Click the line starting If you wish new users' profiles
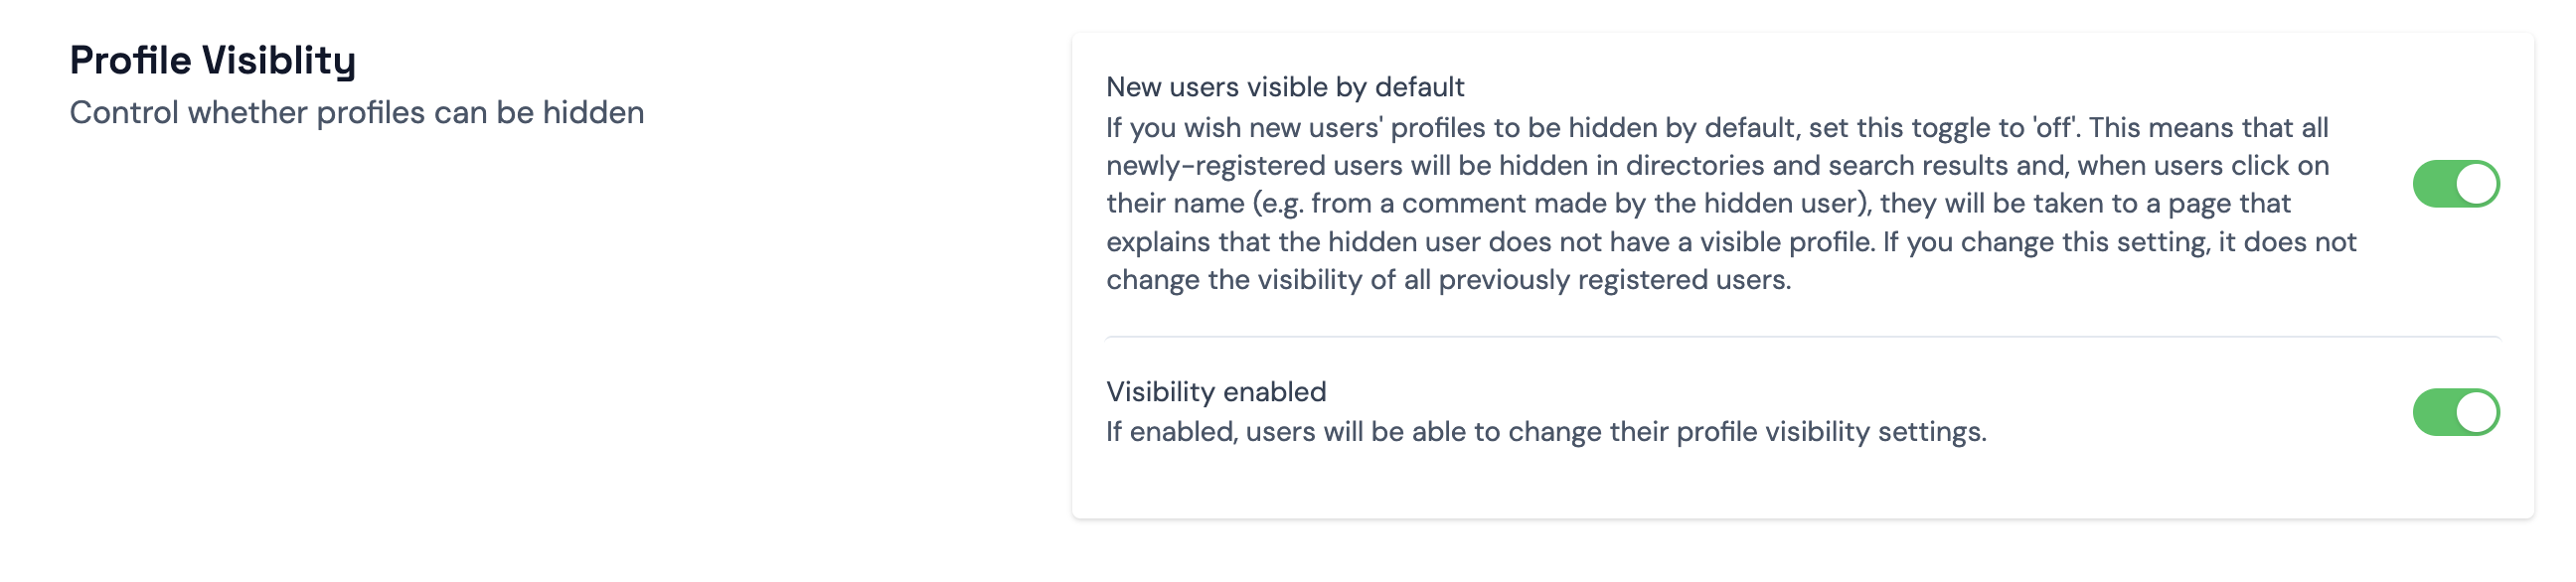Viewport: 2576px width, 582px height. tap(1716, 128)
